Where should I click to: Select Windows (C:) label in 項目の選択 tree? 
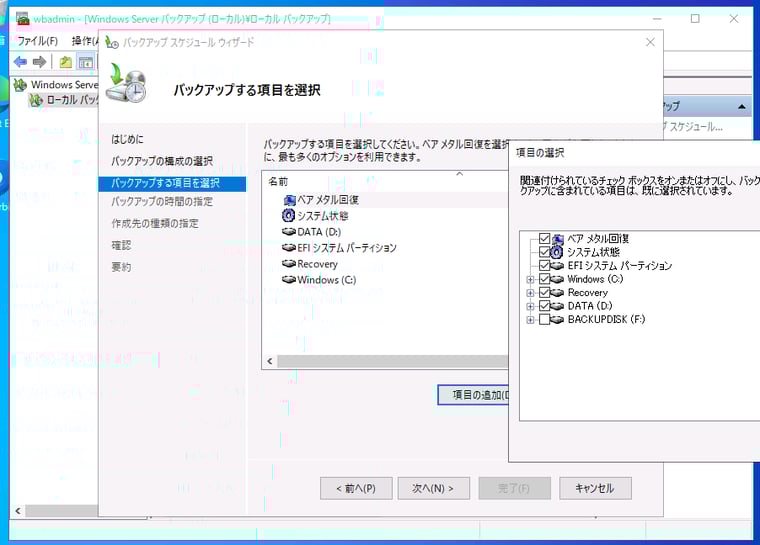[595, 279]
